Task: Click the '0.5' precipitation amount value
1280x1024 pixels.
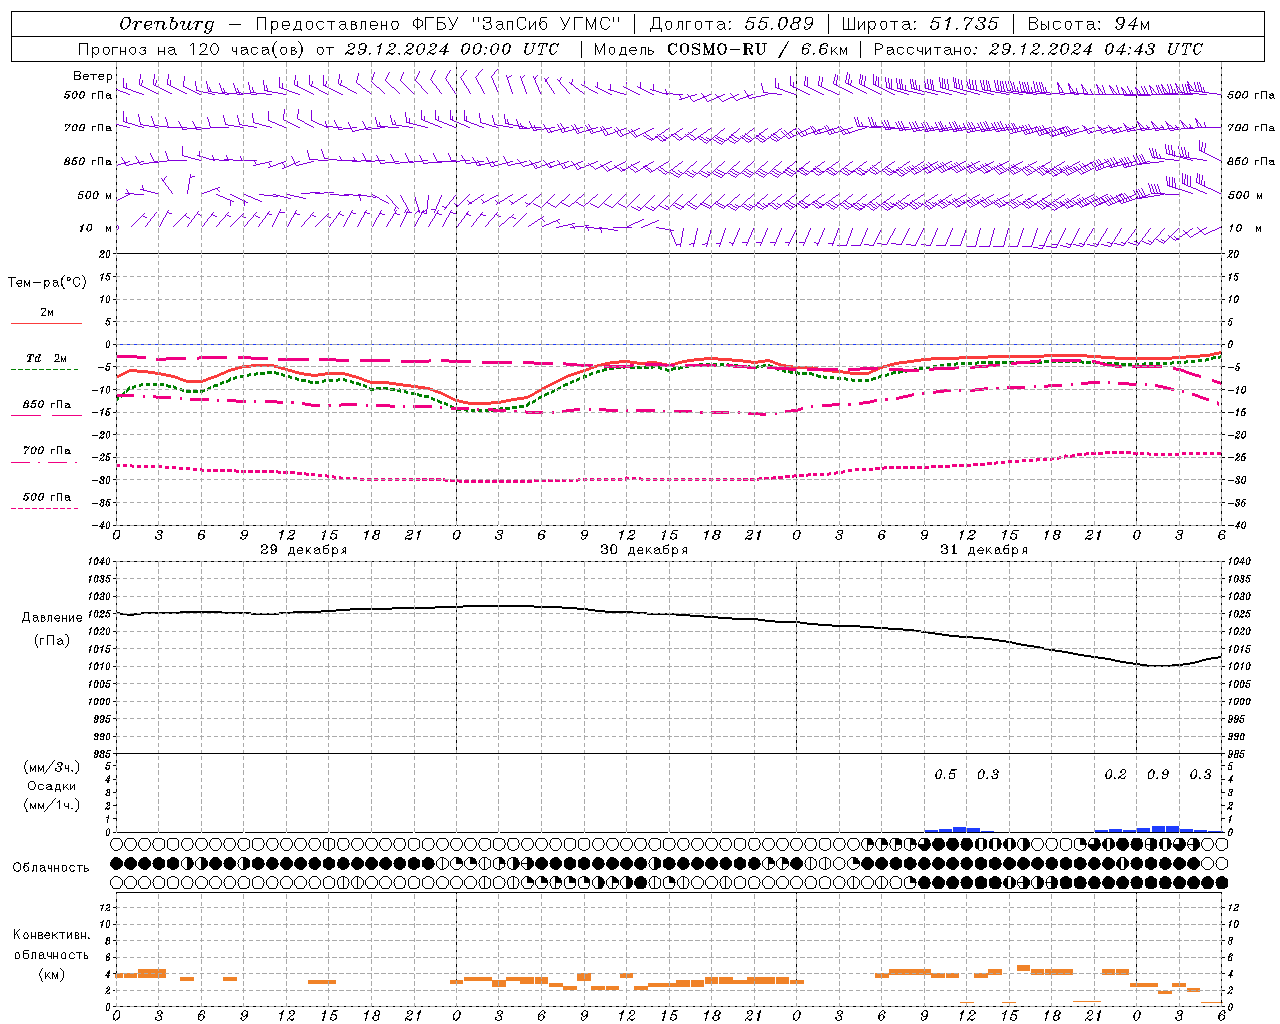Action: 945,775
